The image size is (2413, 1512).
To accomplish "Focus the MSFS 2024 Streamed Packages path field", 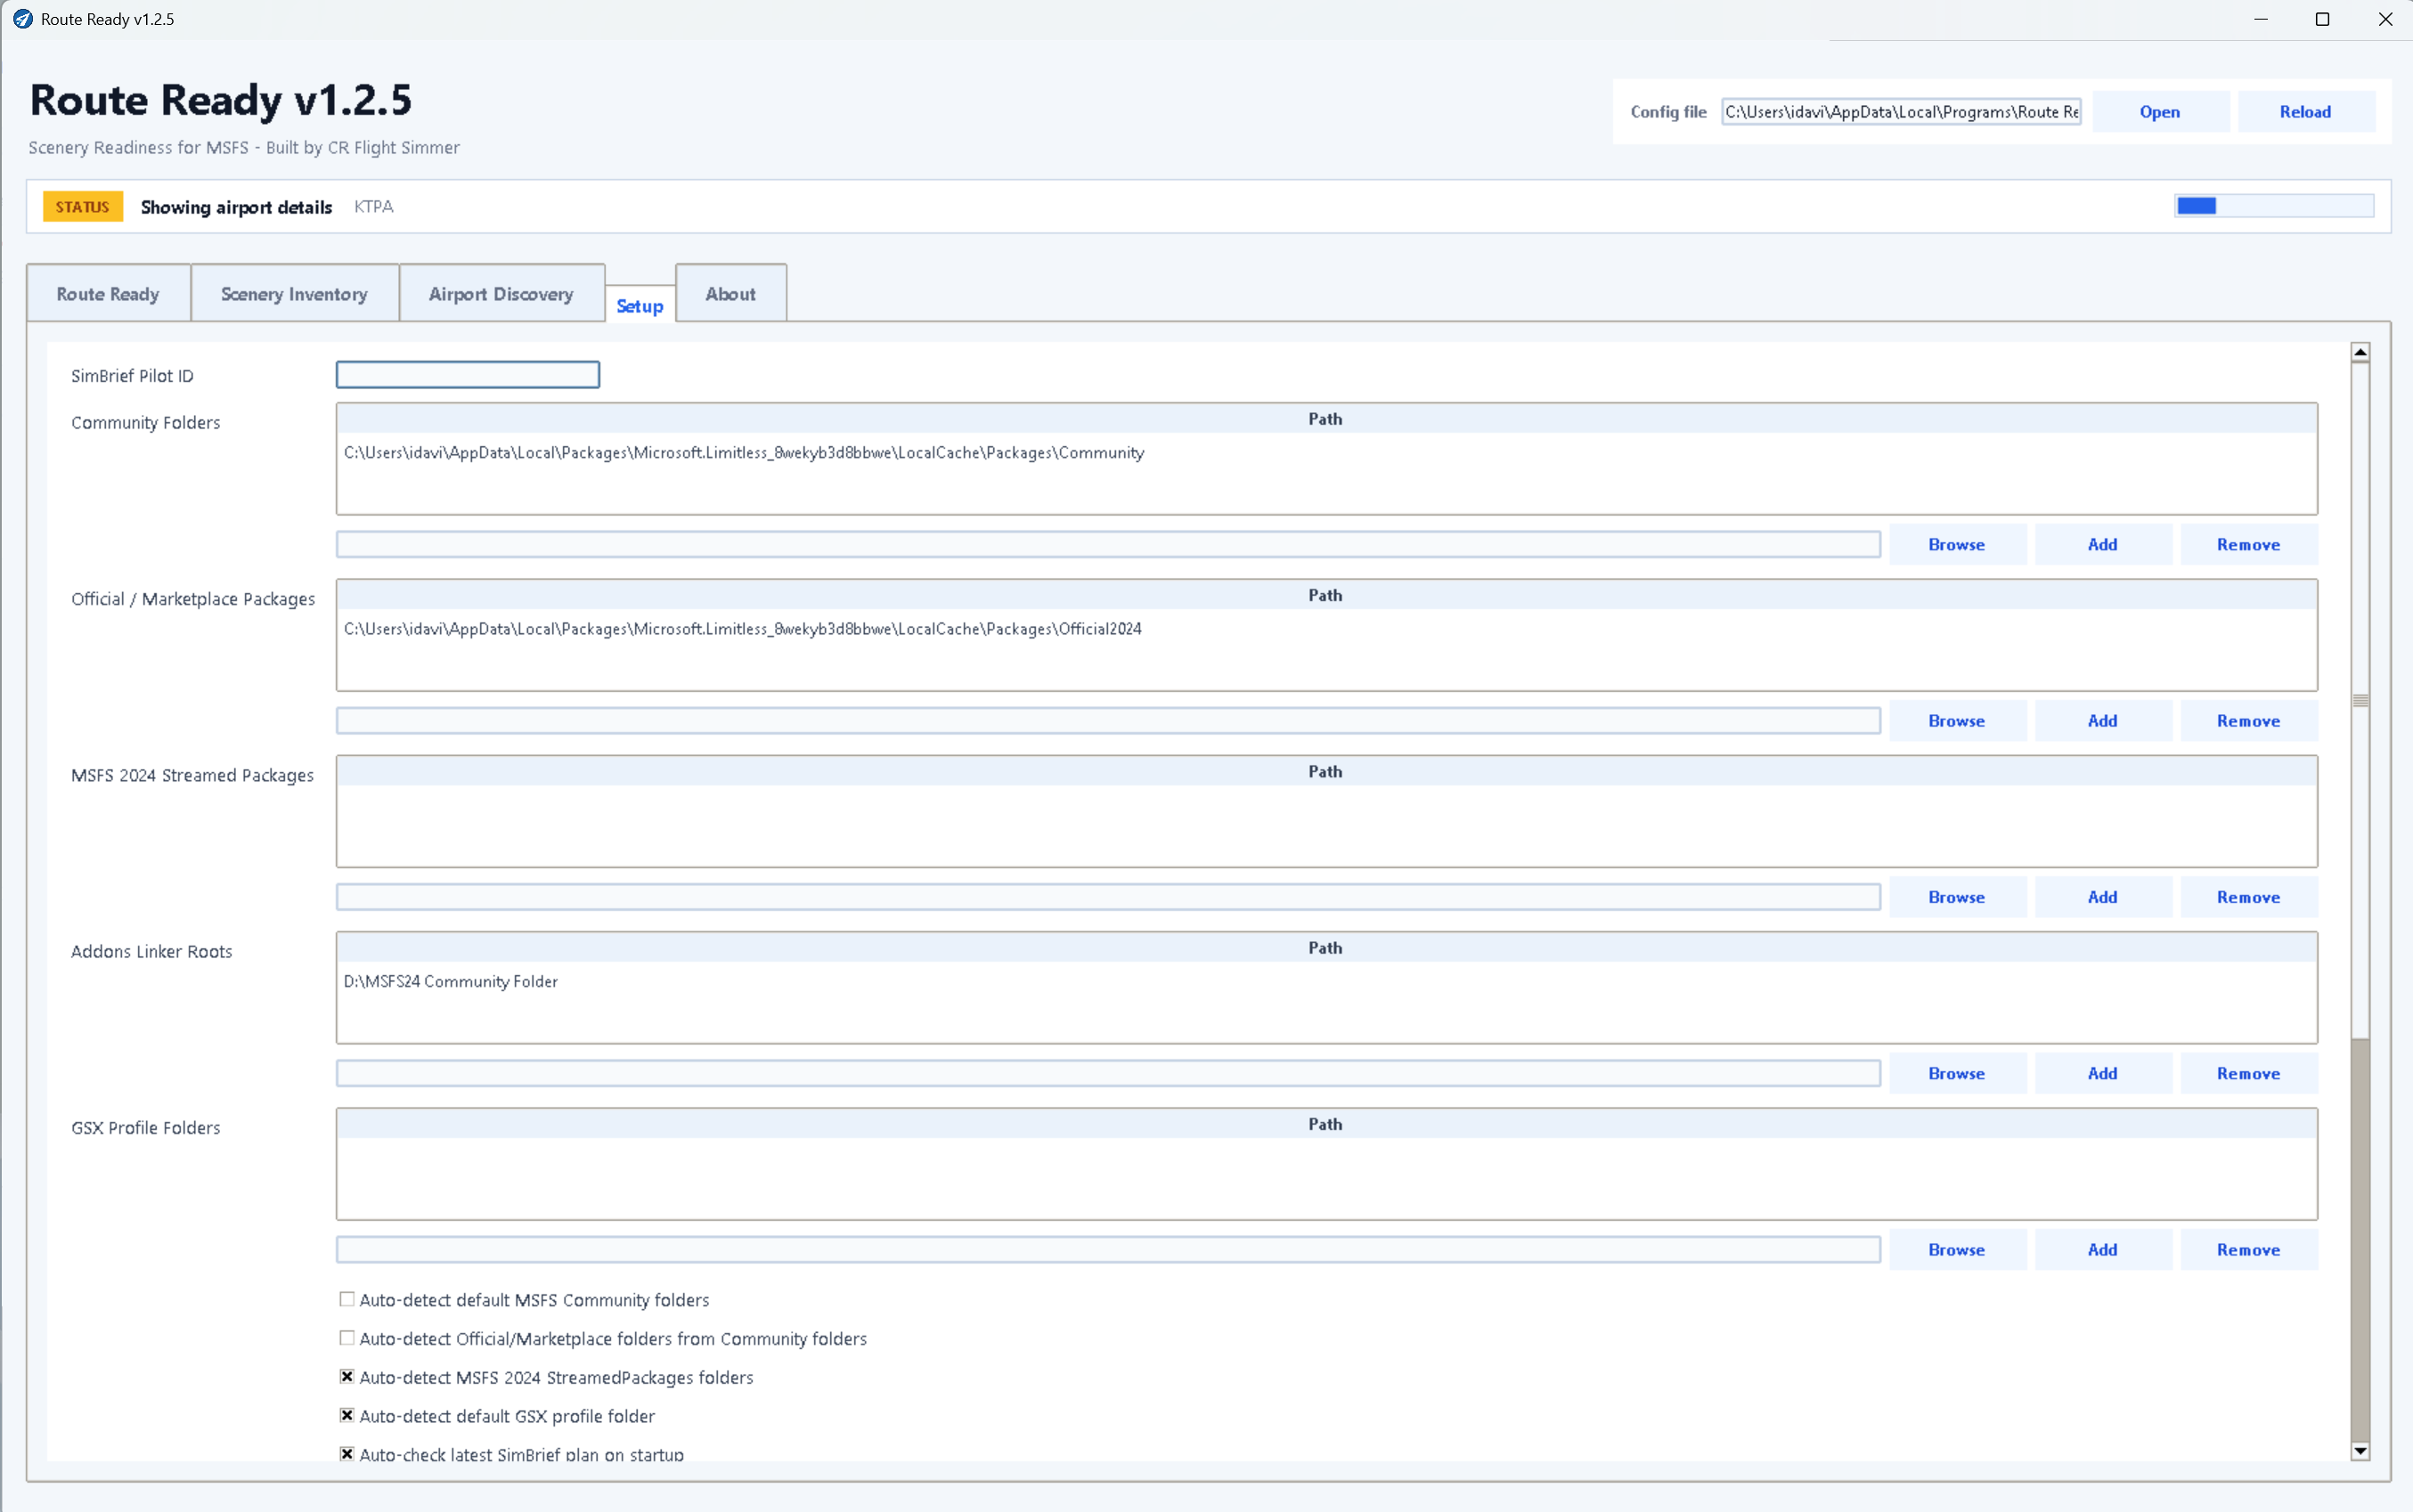I will point(1108,897).
